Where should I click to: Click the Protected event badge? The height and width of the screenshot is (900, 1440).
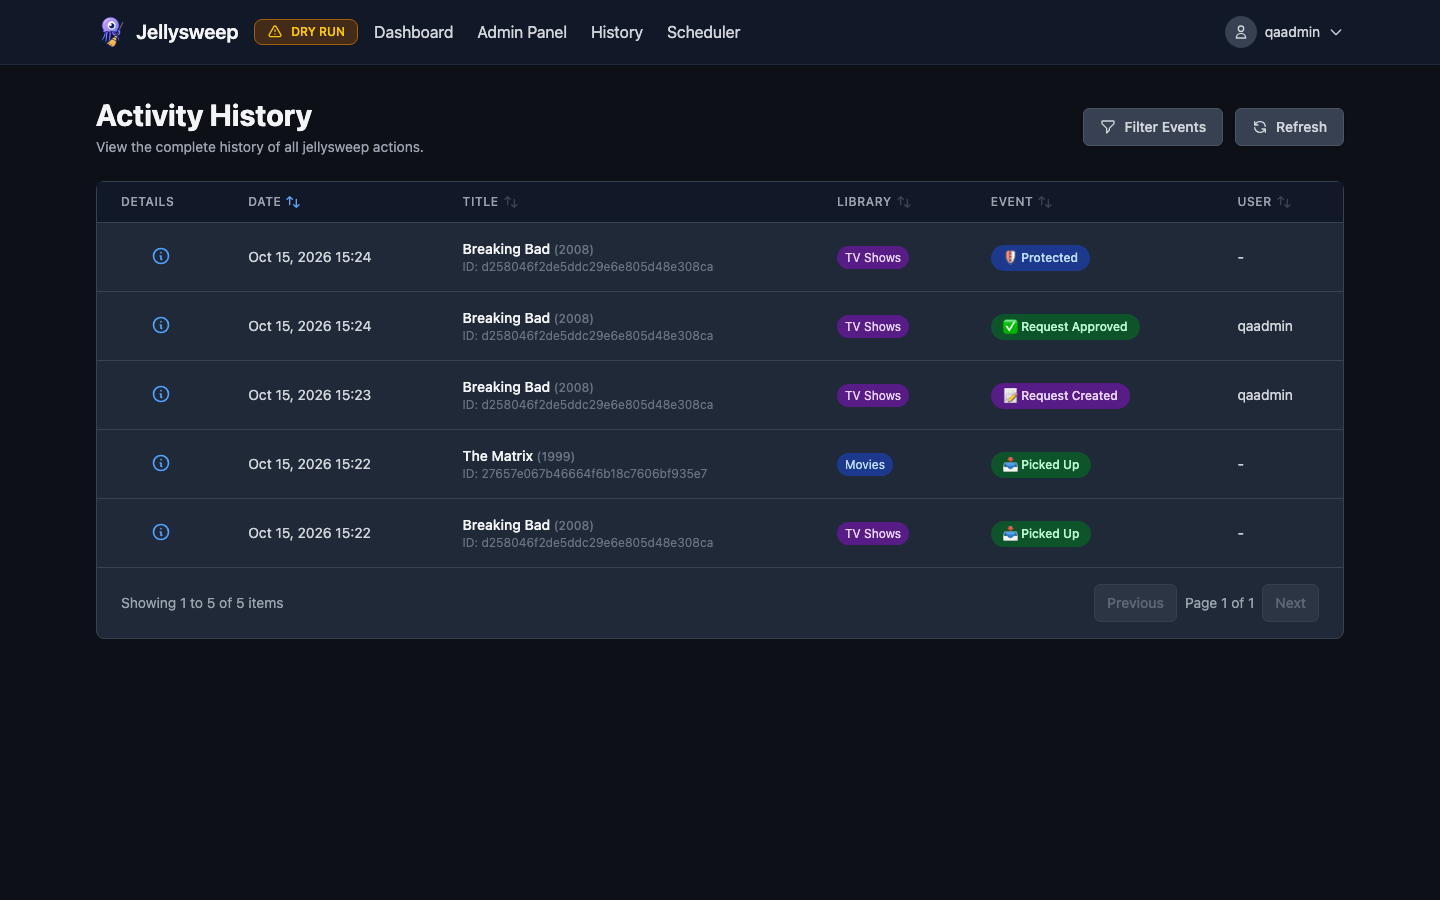[x=1040, y=258]
